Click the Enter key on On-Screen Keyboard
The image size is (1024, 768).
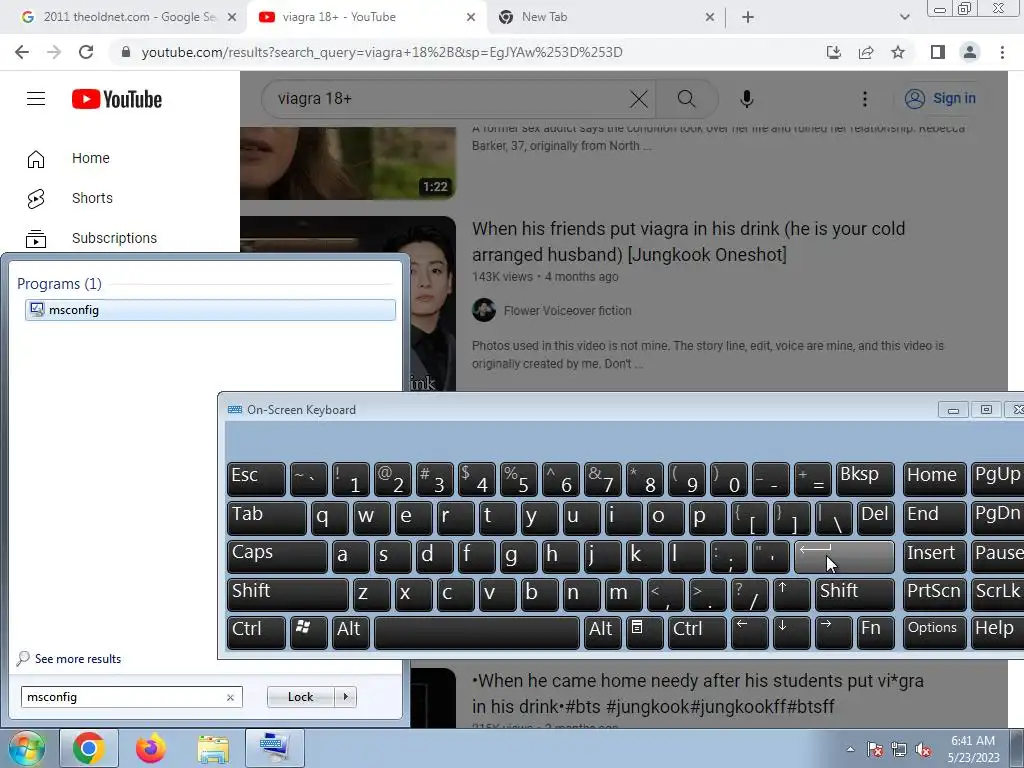[844, 556]
